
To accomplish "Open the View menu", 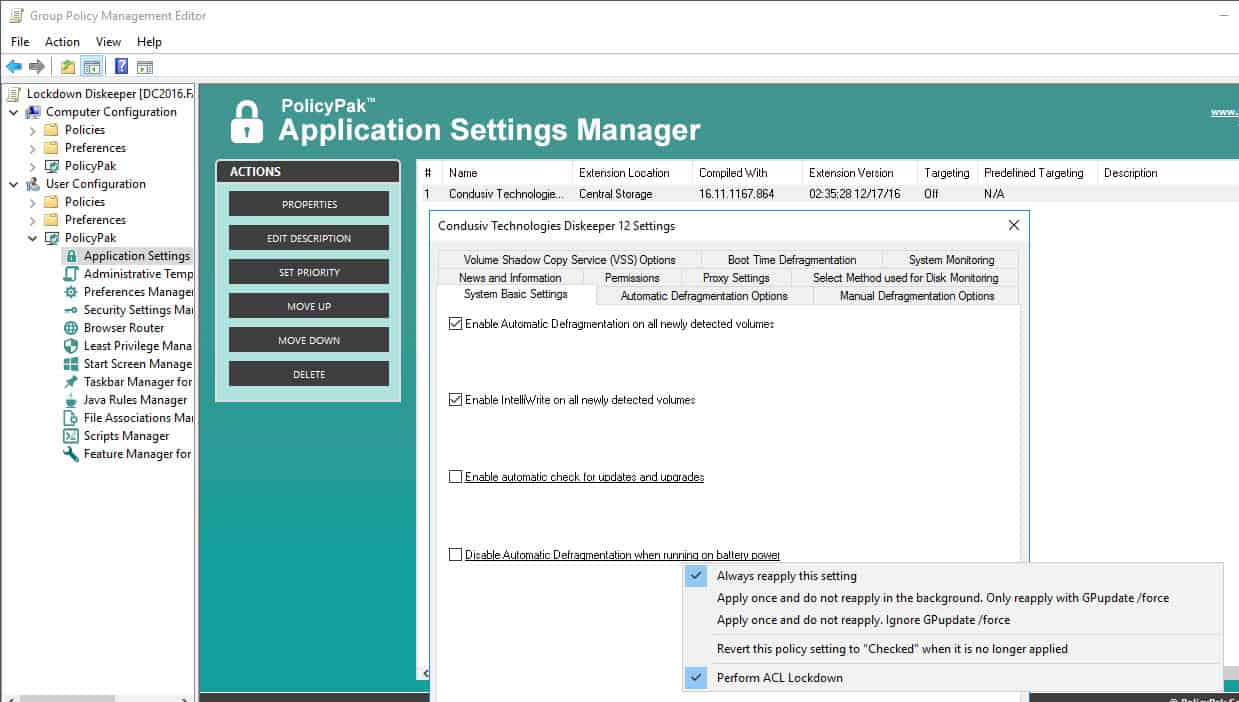I will tap(108, 42).
